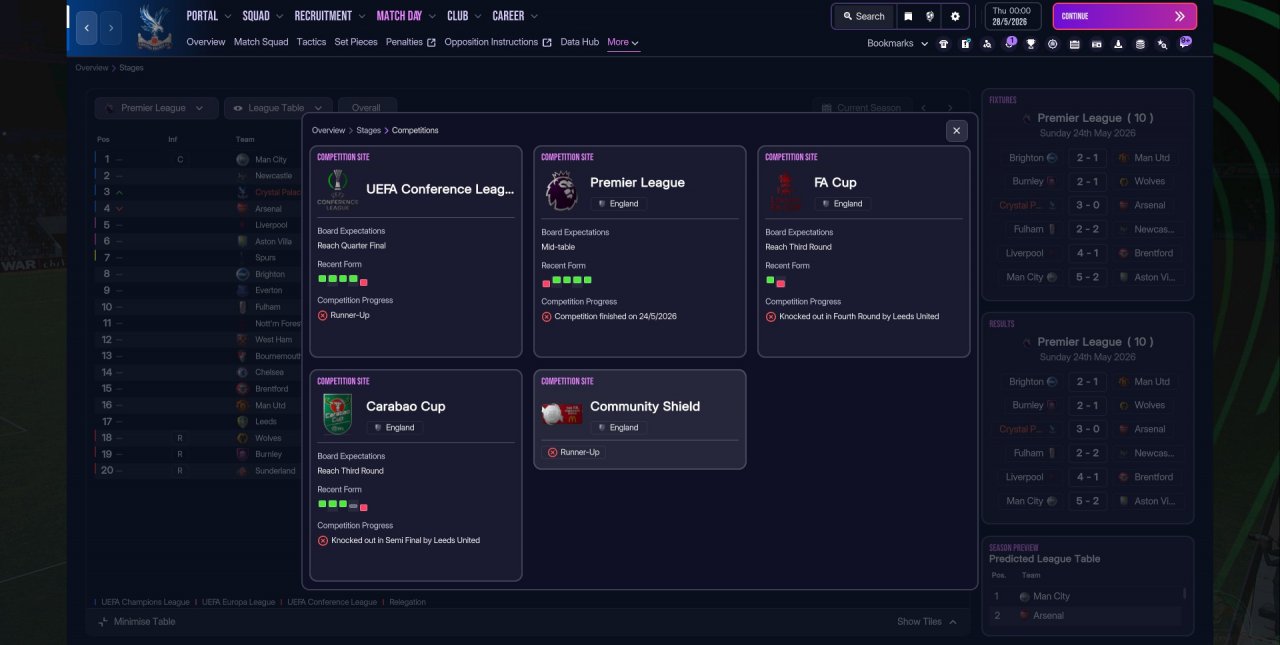This screenshot has width=1280, height=645.
Task: Open the trophy bookmark icon
Action: click(1031, 44)
